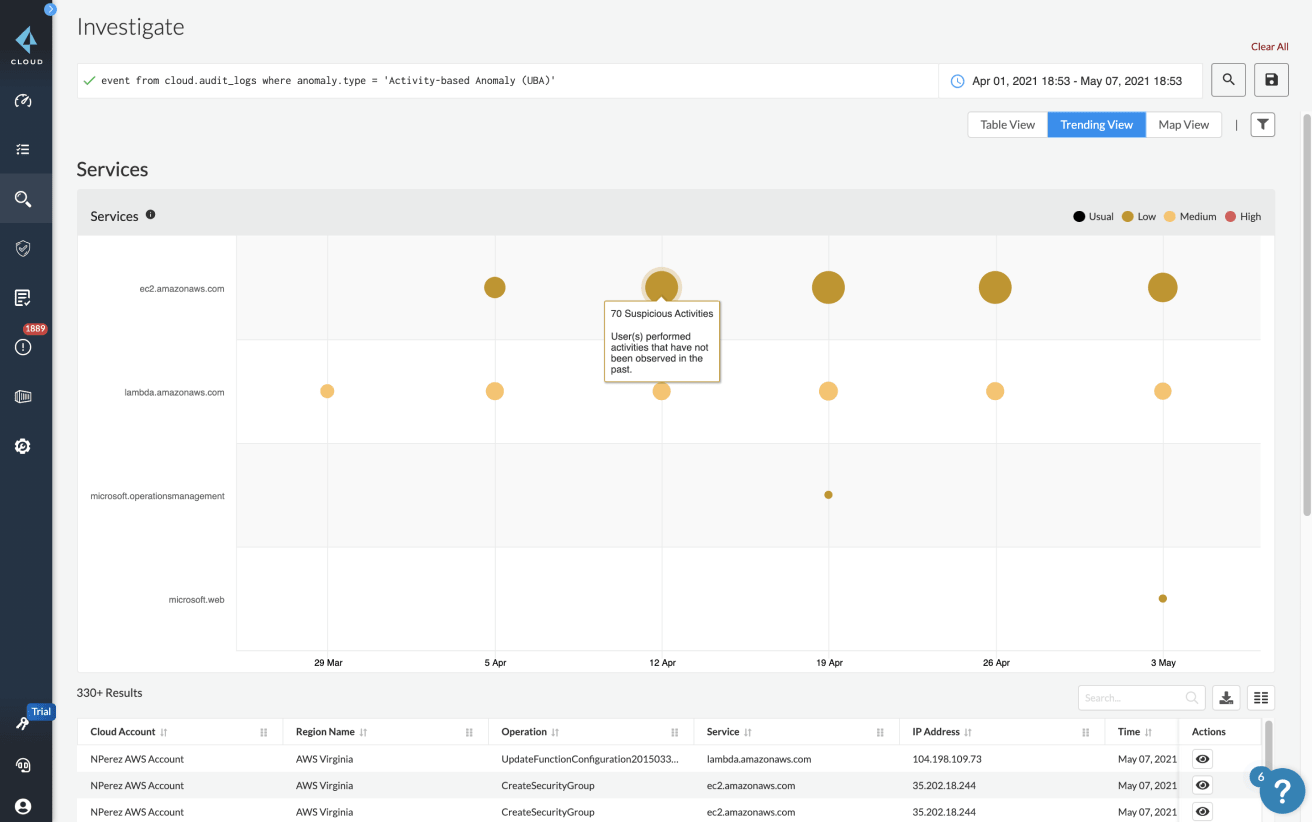This screenshot has width=1312, height=822.
Task: Click the microsoft.web data point on 3 May
Action: pos(1162,599)
